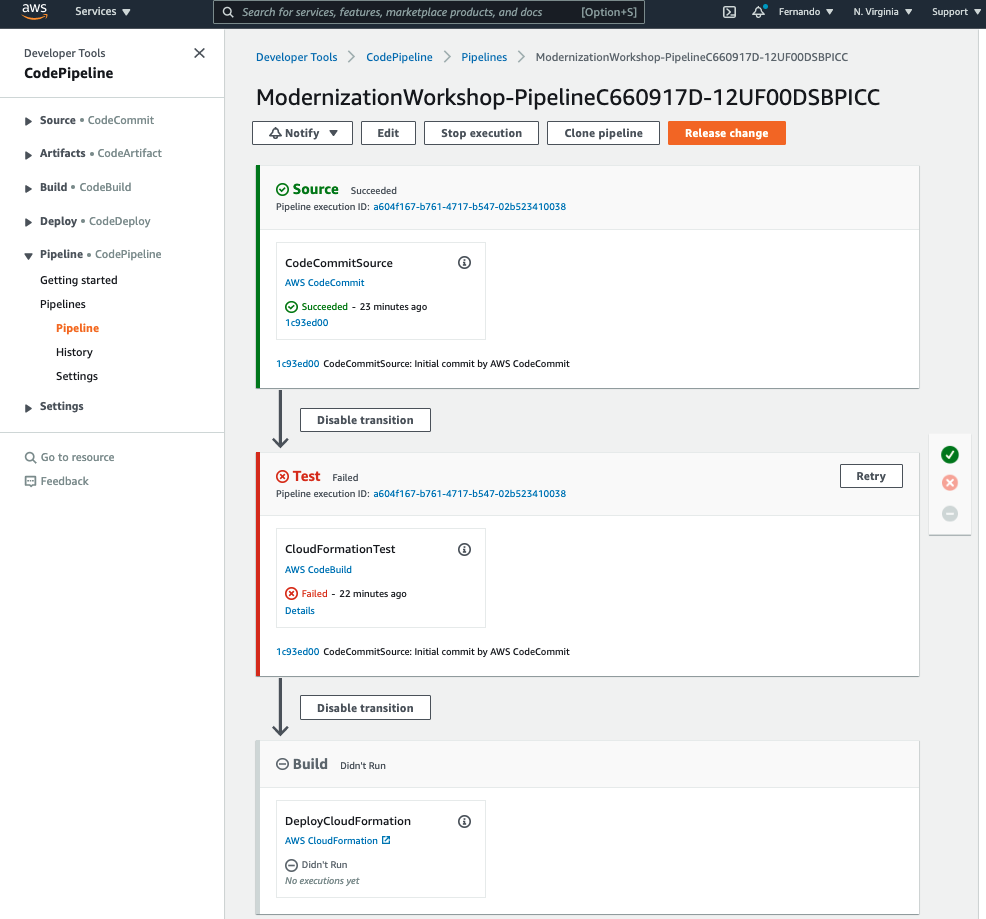Click the AWS logo home icon
The image size is (986, 919).
(35, 11)
